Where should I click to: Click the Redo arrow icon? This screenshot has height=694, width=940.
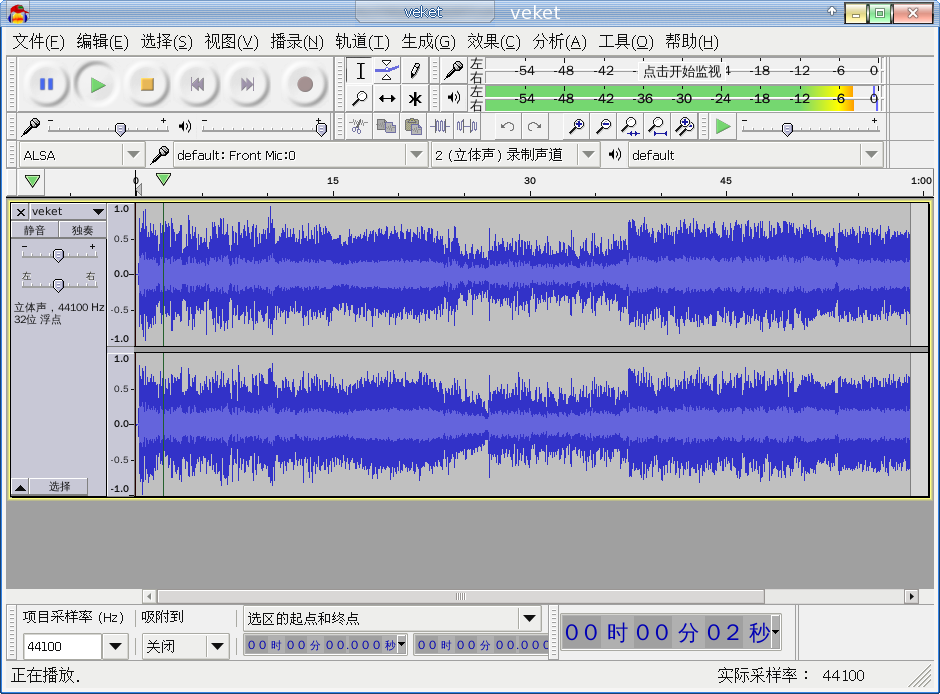pos(534,126)
